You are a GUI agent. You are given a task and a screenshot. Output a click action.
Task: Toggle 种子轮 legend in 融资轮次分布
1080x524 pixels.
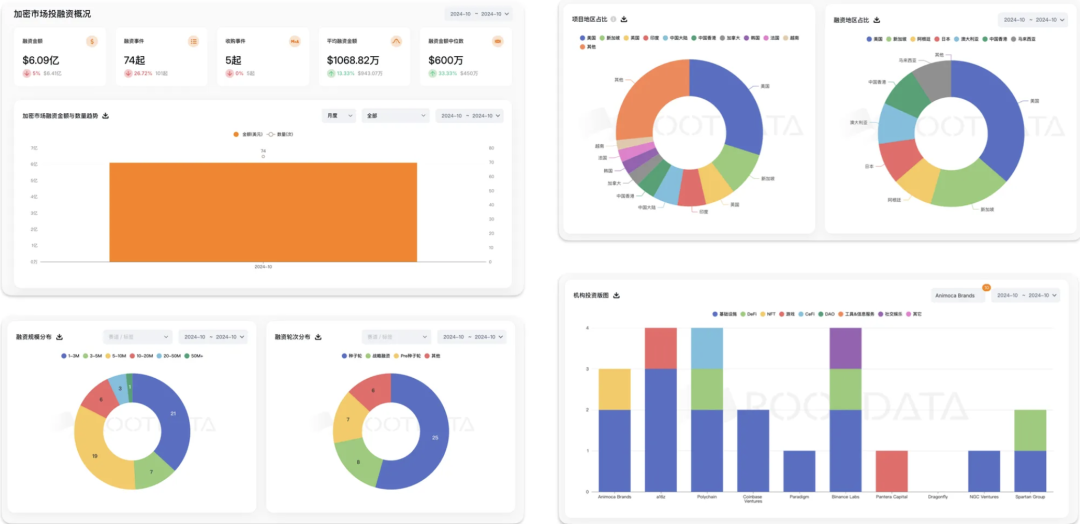coord(353,356)
